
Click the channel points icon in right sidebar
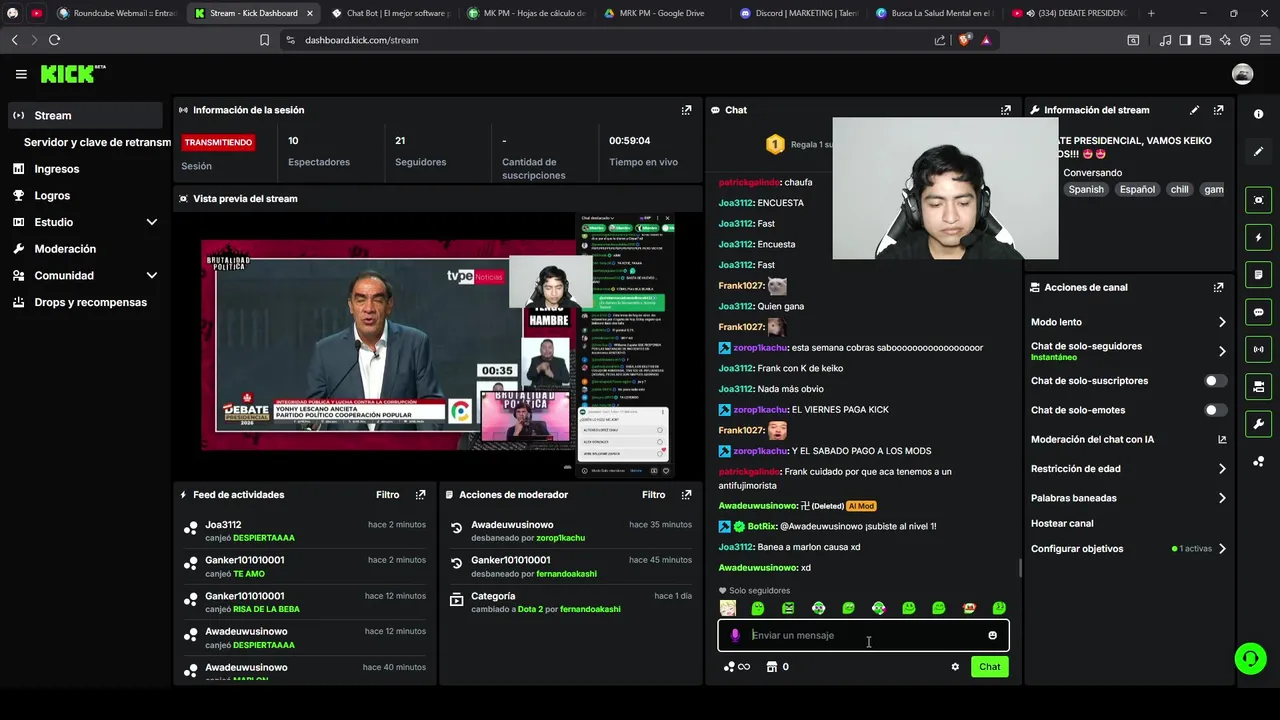click(1258, 461)
